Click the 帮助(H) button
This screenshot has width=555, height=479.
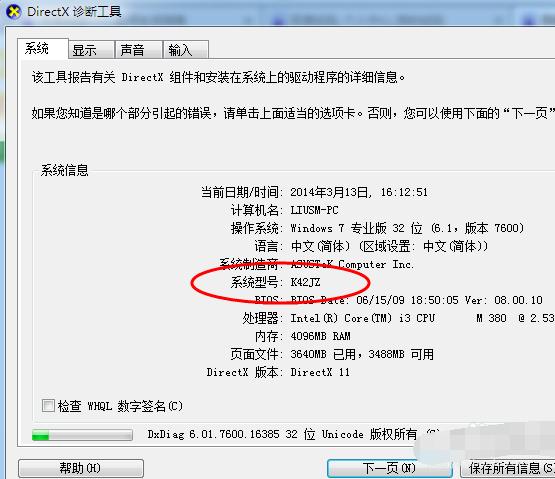(81, 468)
